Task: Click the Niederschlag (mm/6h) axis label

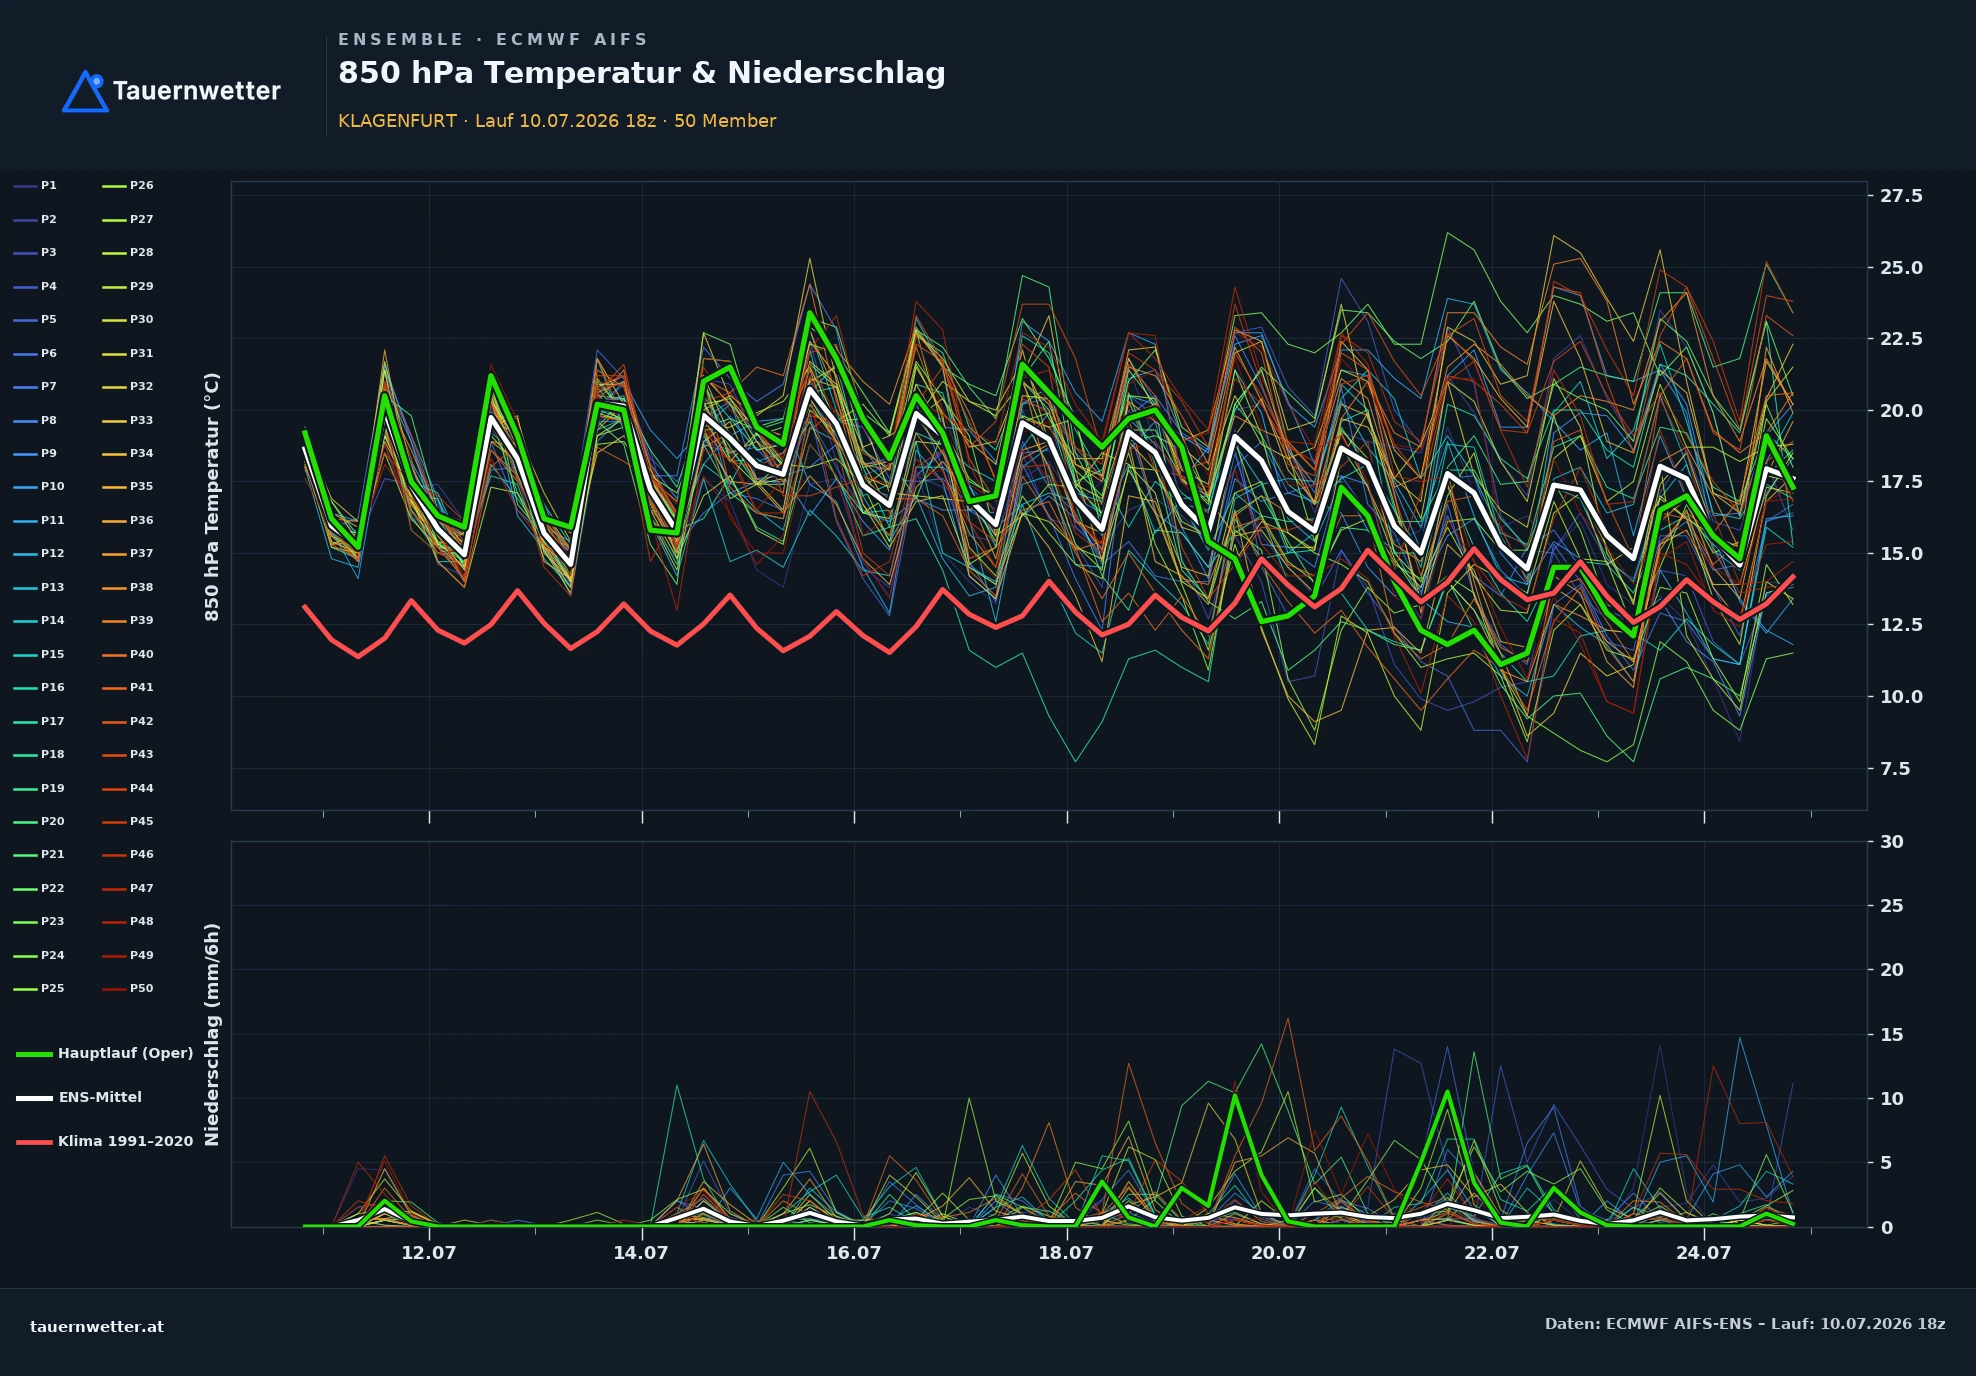Action: 212,1034
